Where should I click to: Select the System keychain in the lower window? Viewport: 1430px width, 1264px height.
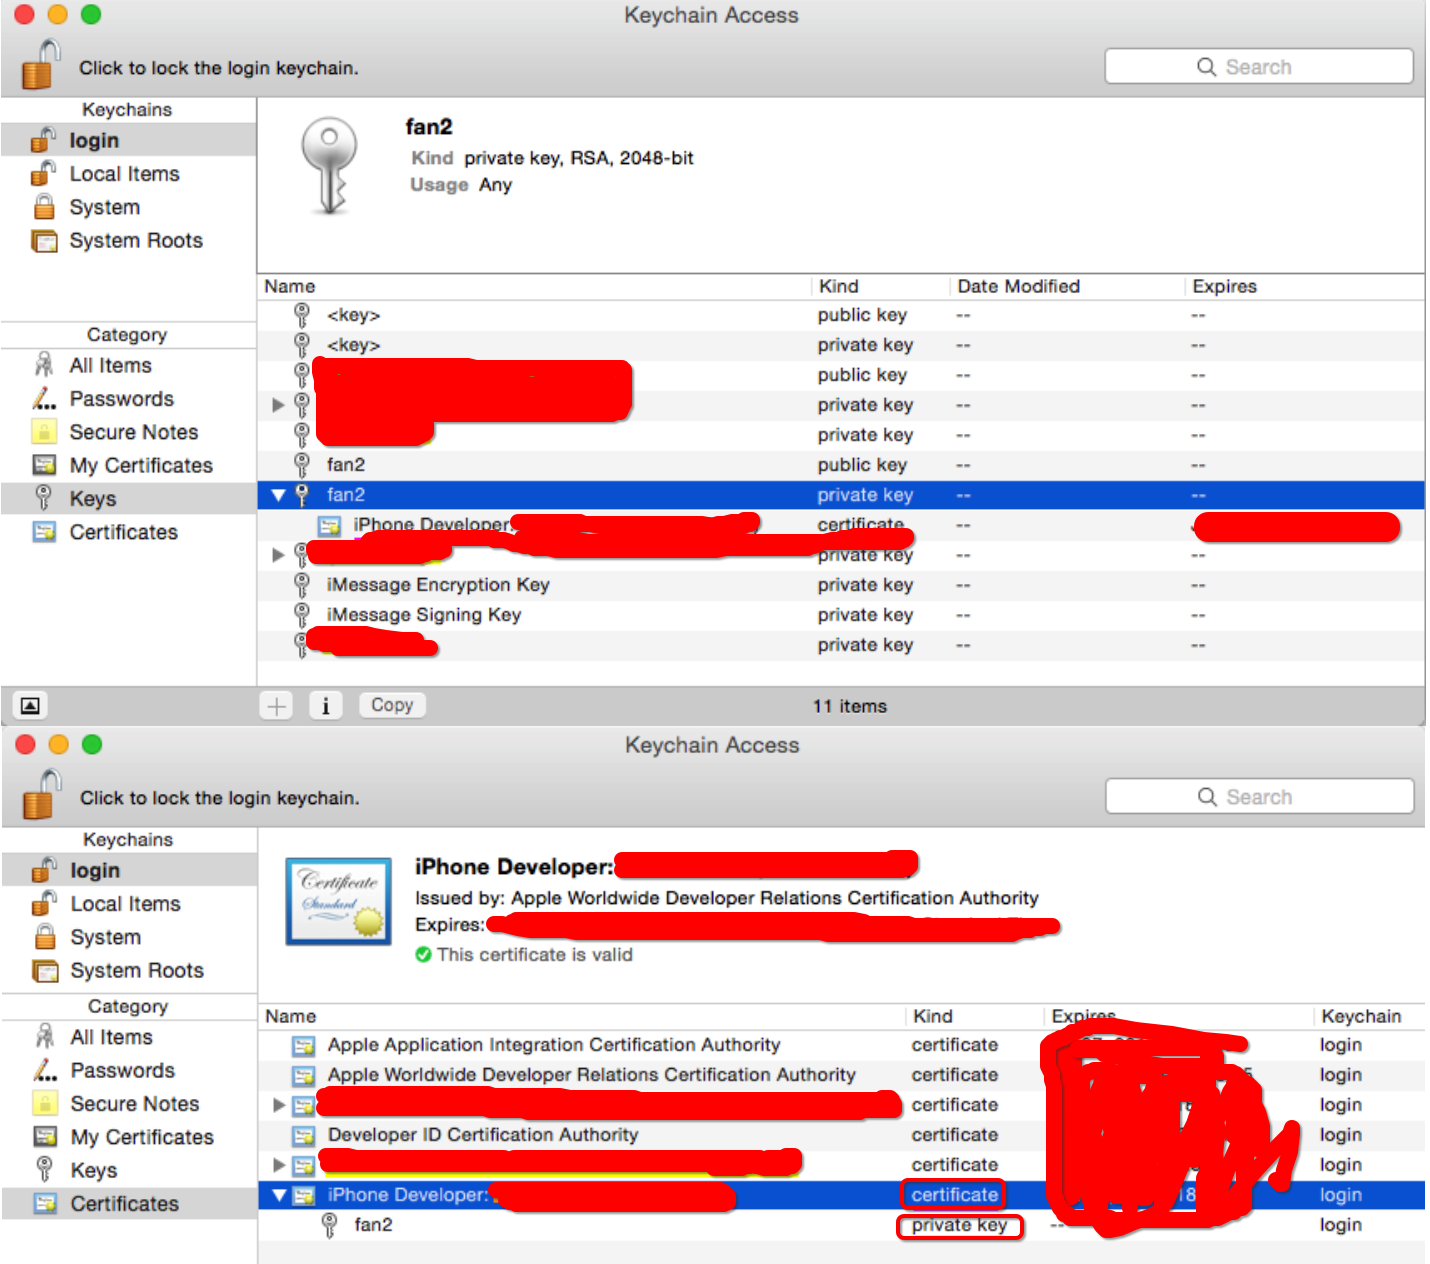tap(130, 937)
